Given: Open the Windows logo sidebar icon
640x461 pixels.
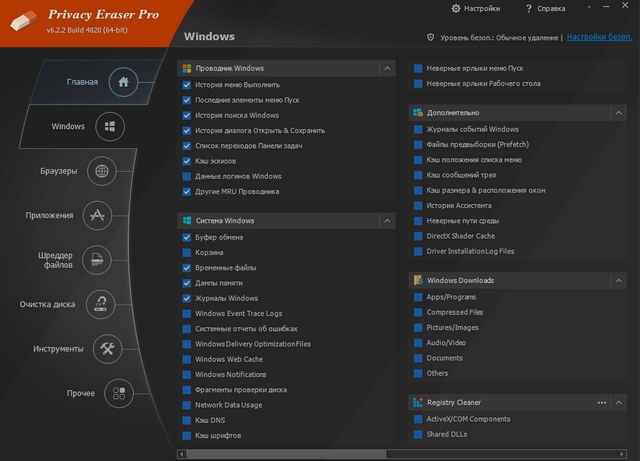Looking at the screenshot, I should point(110,126).
